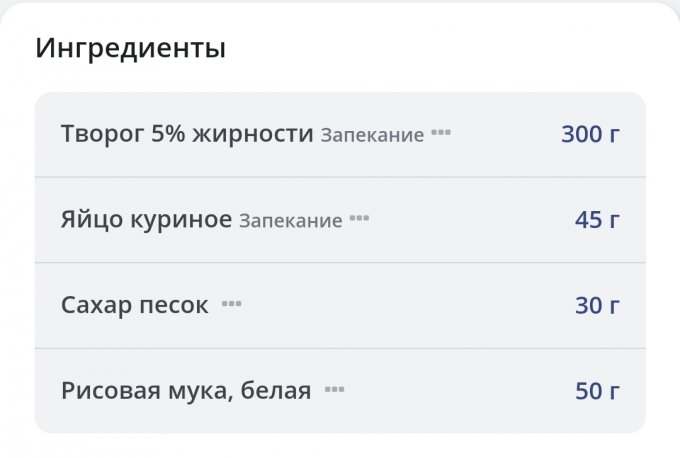
Task: Click the three dots beside Яйцо куриное
Action: pos(359,219)
